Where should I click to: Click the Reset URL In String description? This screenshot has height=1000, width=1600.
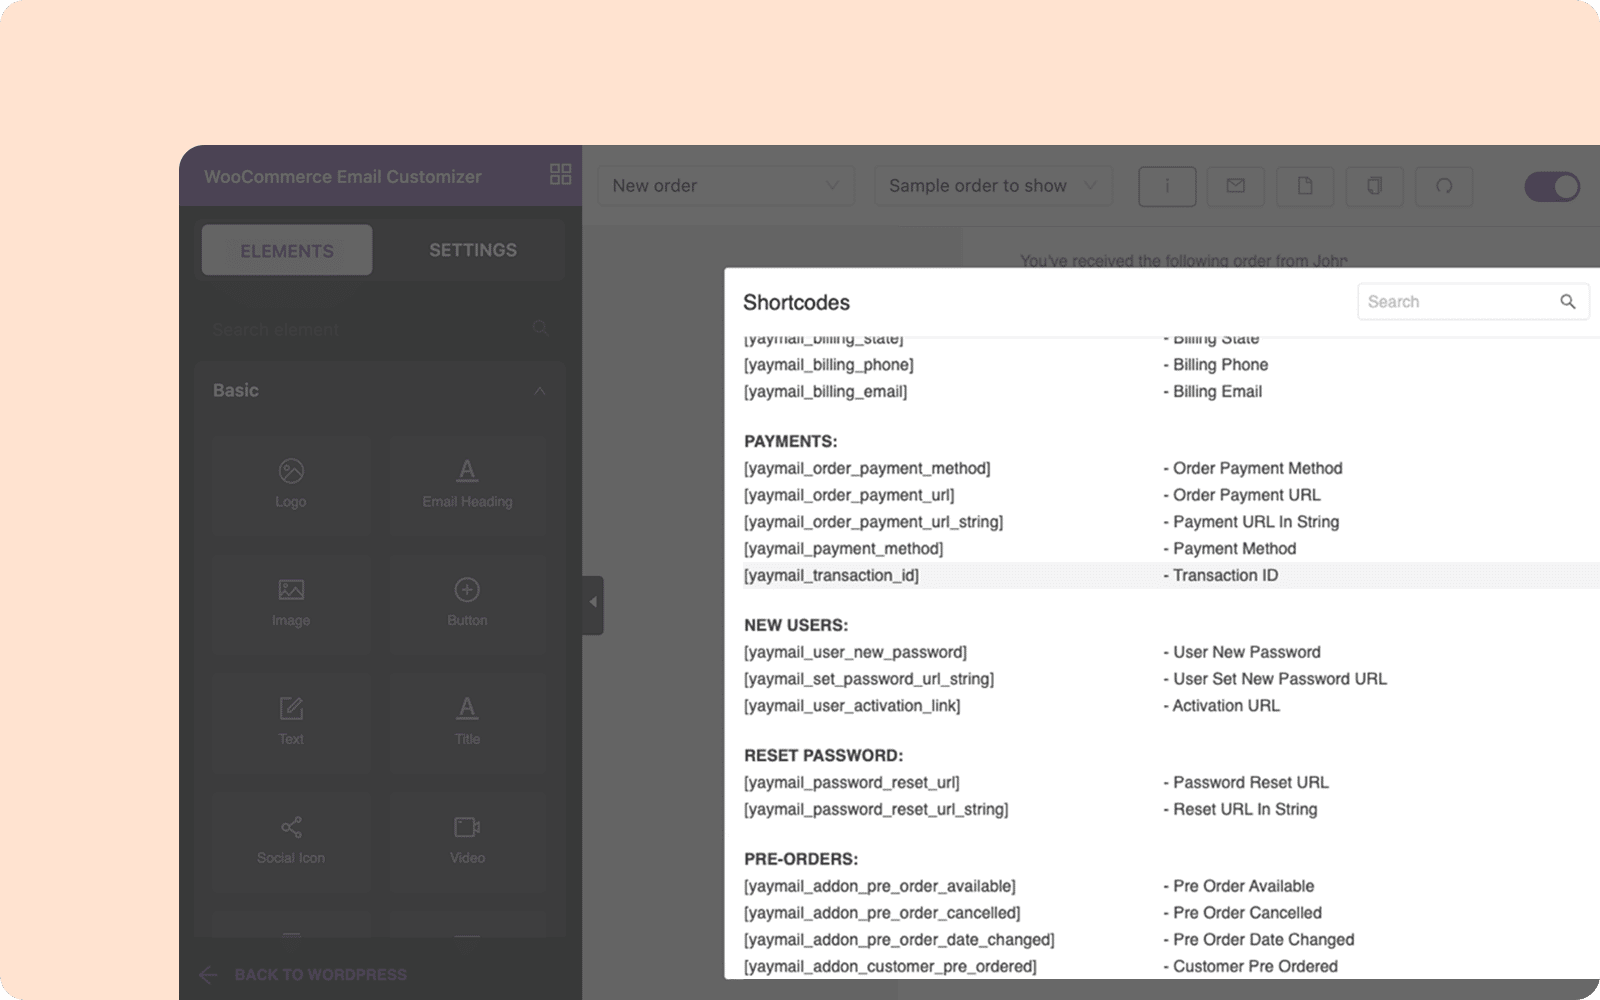coord(1240,810)
